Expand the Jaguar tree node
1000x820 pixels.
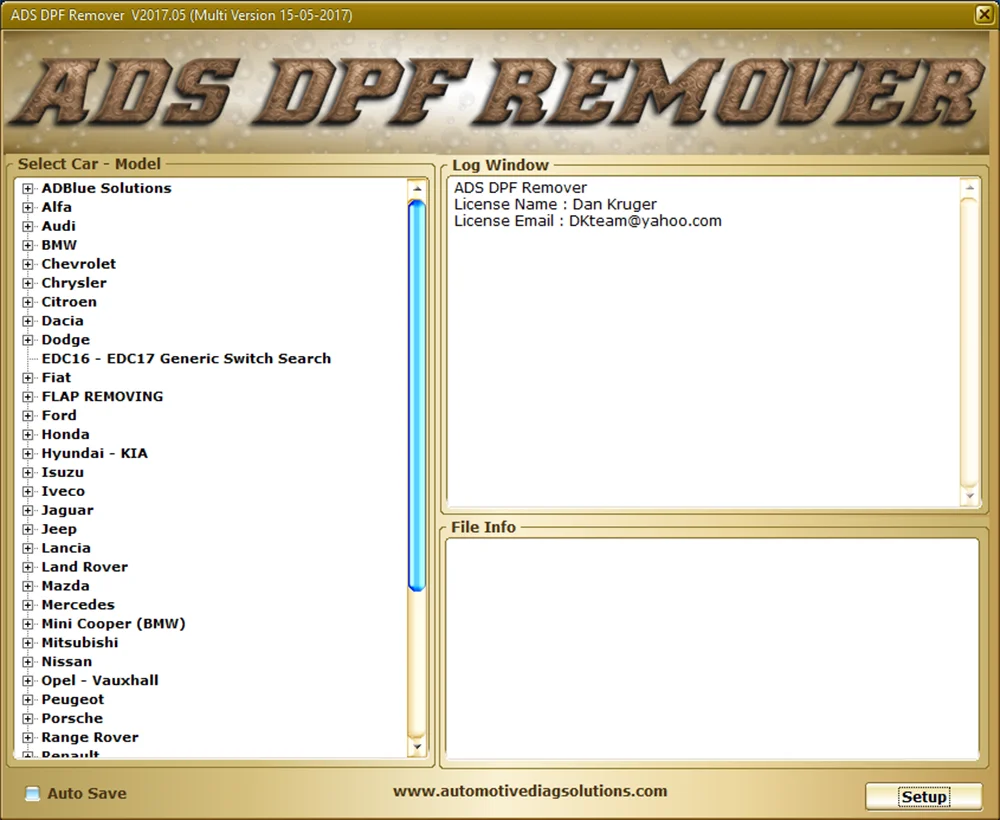pos(27,510)
